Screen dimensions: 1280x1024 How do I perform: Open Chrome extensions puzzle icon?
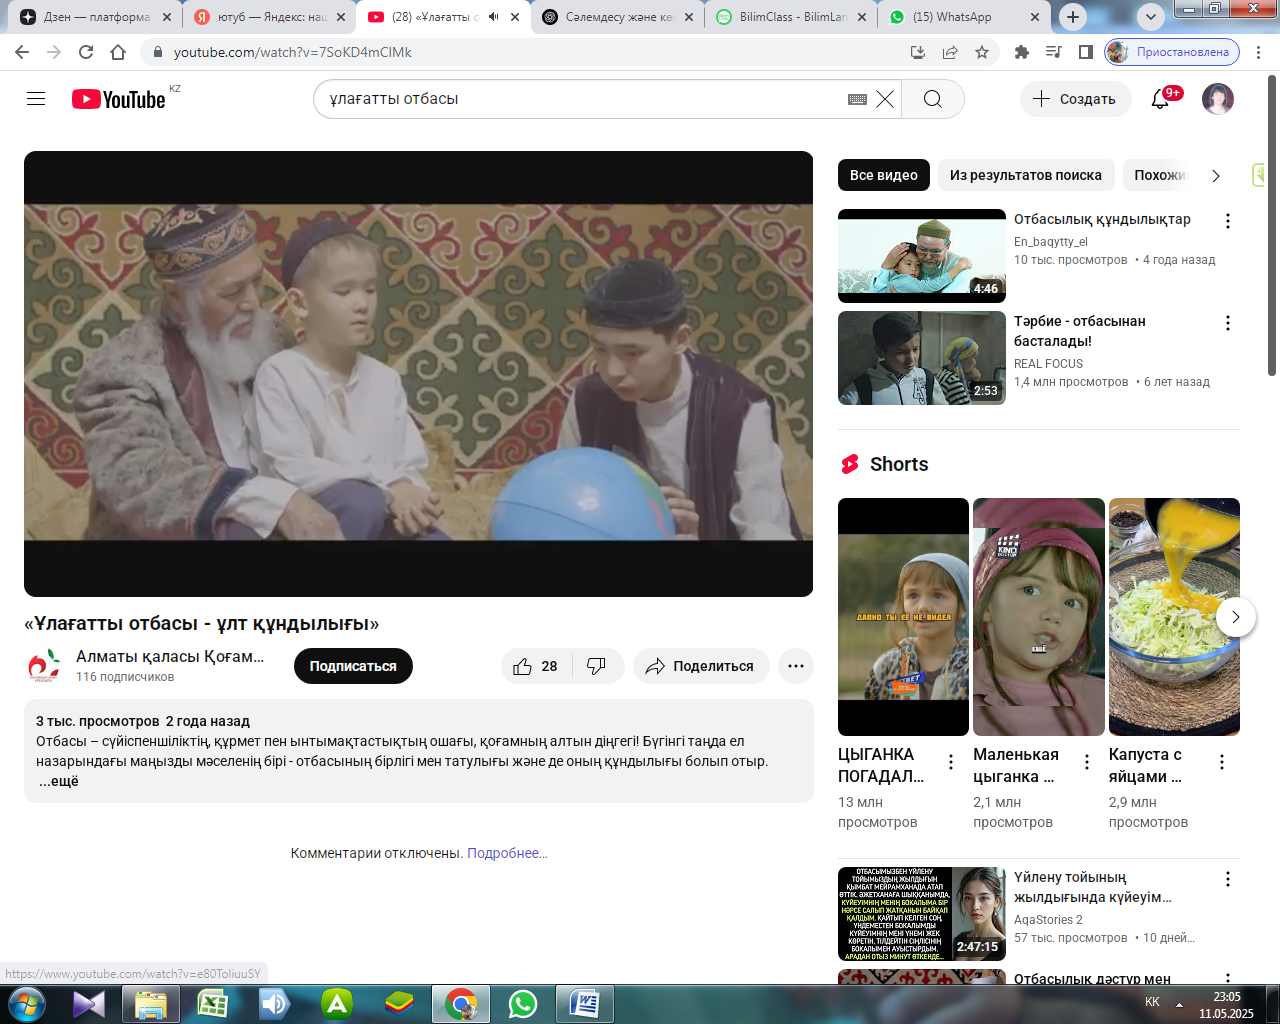[1022, 52]
